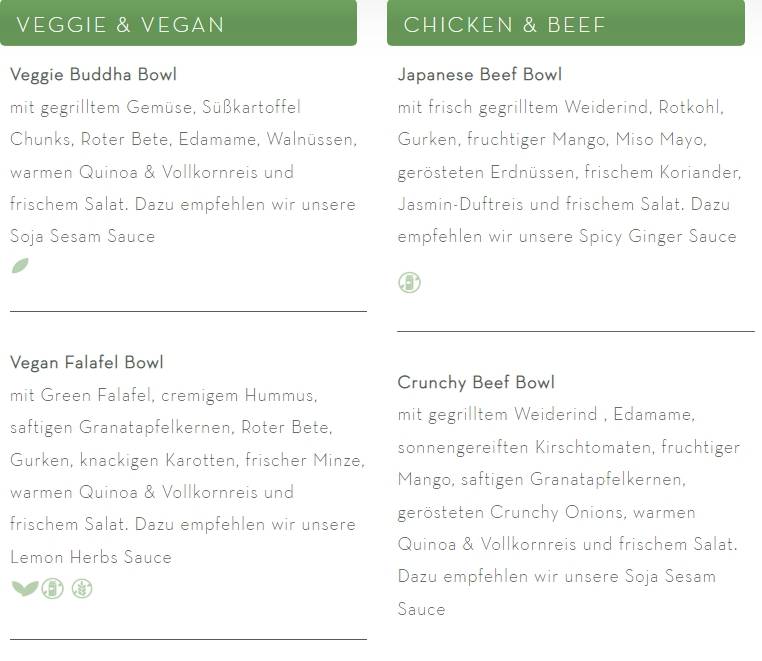
Task: Click the lactose-free icon under Vegan Falafel Bowl
Action: (x=52, y=589)
